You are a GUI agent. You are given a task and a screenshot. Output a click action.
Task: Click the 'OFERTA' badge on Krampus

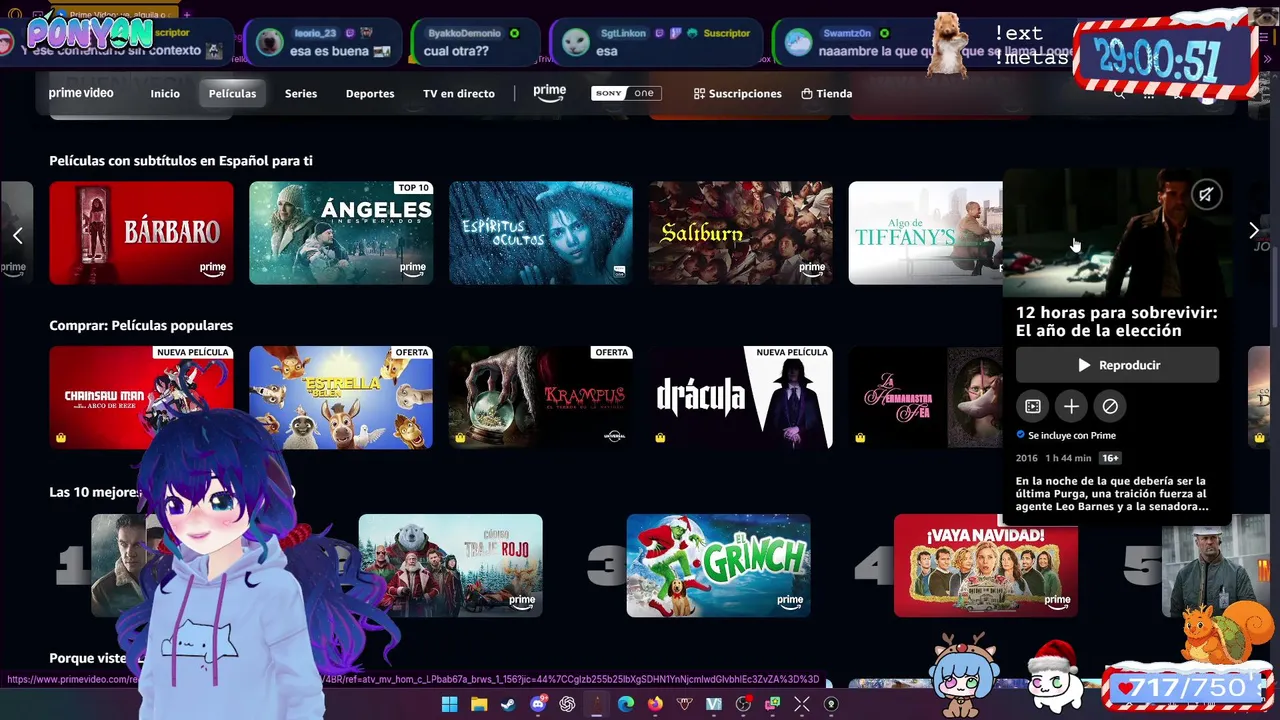(612, 352)
